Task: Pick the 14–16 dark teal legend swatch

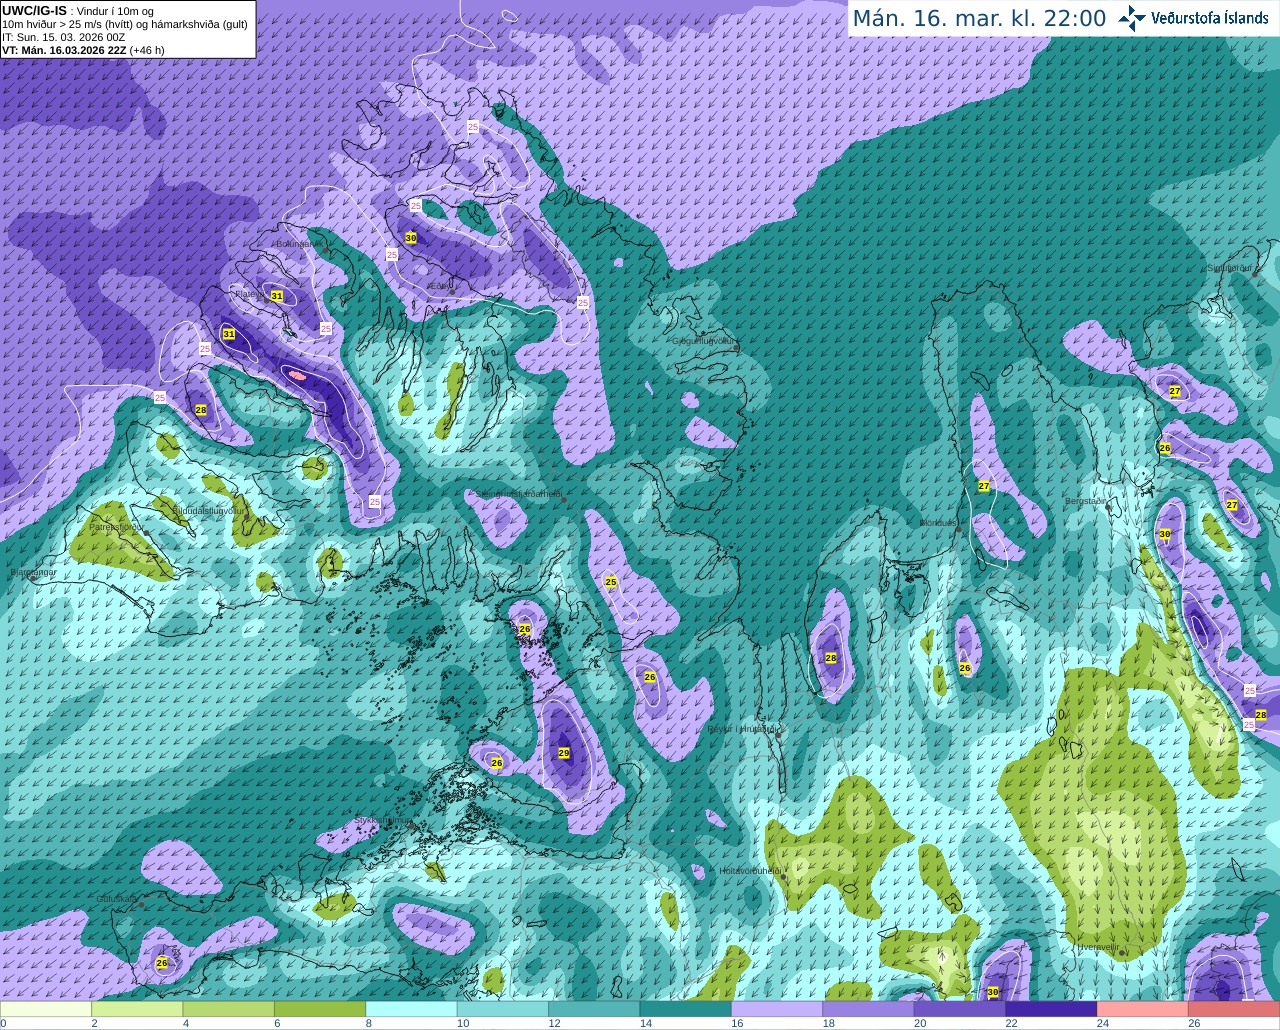Action: (686, 1009)
